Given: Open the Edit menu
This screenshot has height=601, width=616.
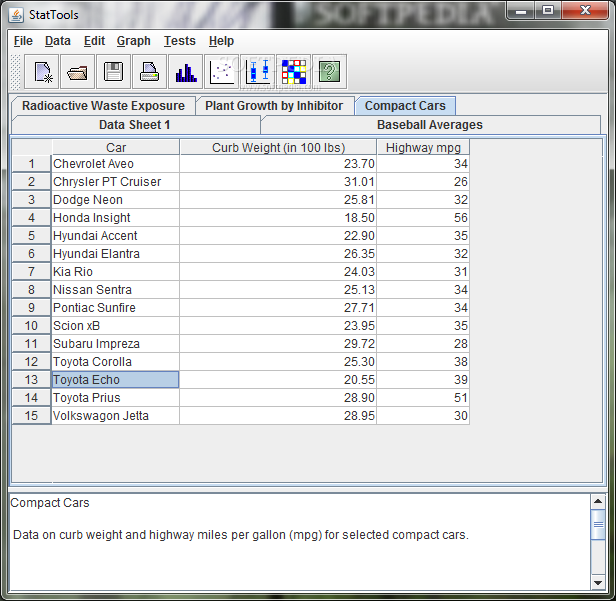Looking at the screenshot, I should pyautogui.click(x=94, y=41).
